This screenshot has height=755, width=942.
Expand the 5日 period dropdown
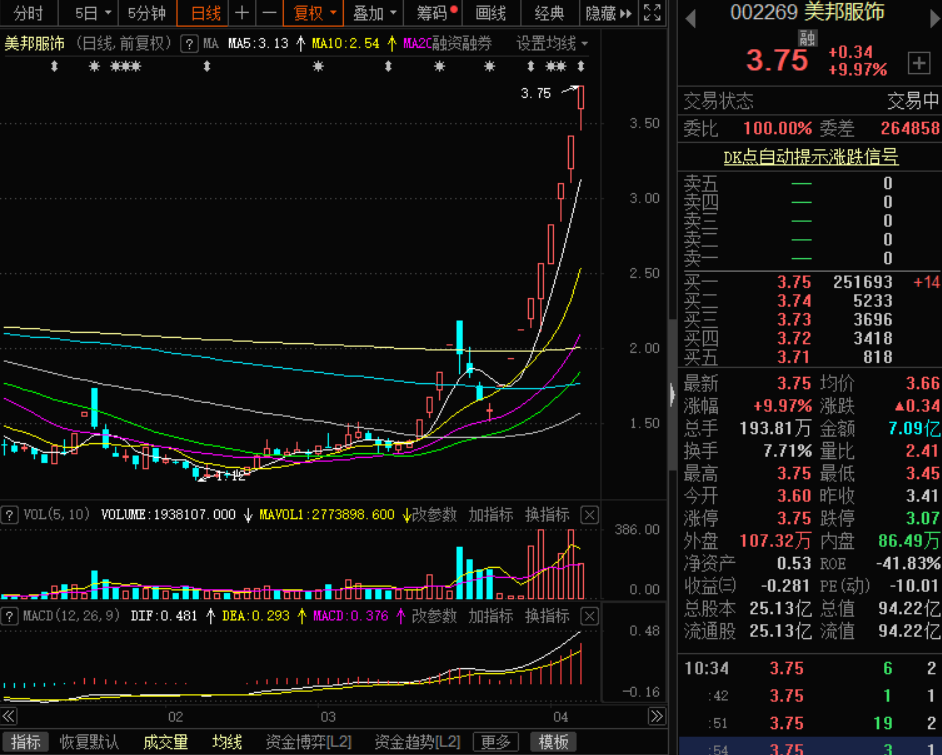point(93,13)
